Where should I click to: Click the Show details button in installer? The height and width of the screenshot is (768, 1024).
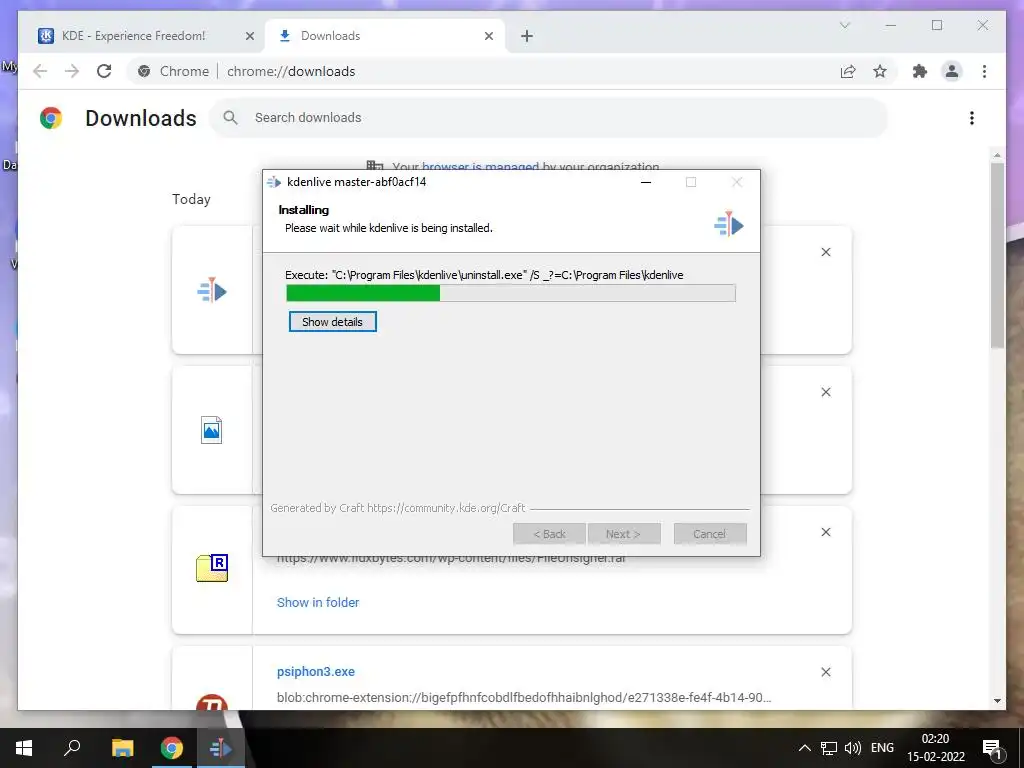pyautogui.click(x=332, y=321)
